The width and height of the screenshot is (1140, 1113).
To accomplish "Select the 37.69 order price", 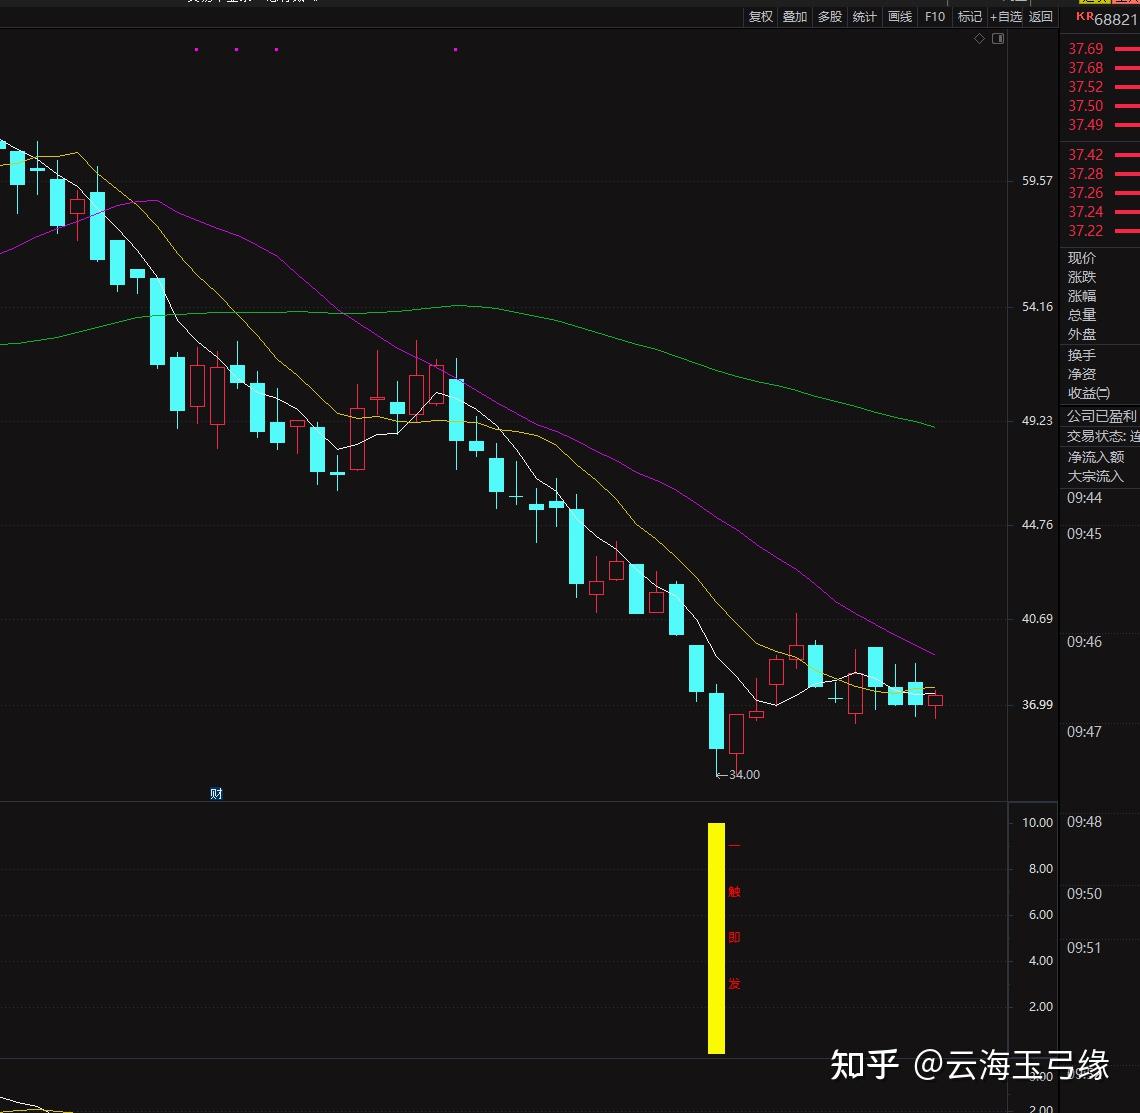I will pyautogui.click(x=1085, y=49).
